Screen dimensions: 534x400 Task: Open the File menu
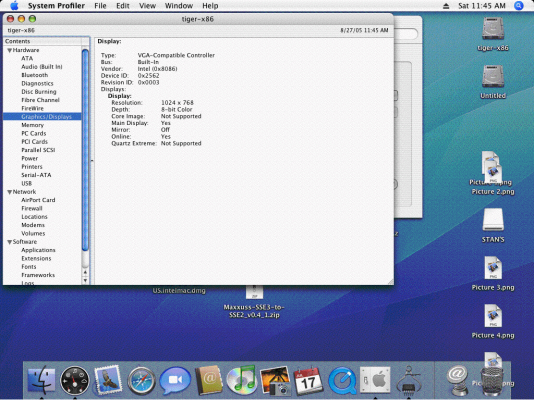point(100,5)
